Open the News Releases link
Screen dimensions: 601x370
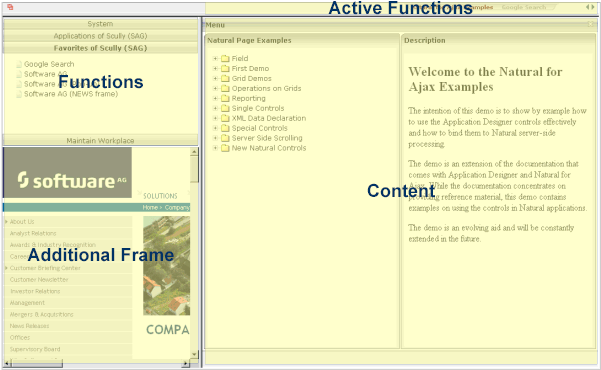[29, 326]
